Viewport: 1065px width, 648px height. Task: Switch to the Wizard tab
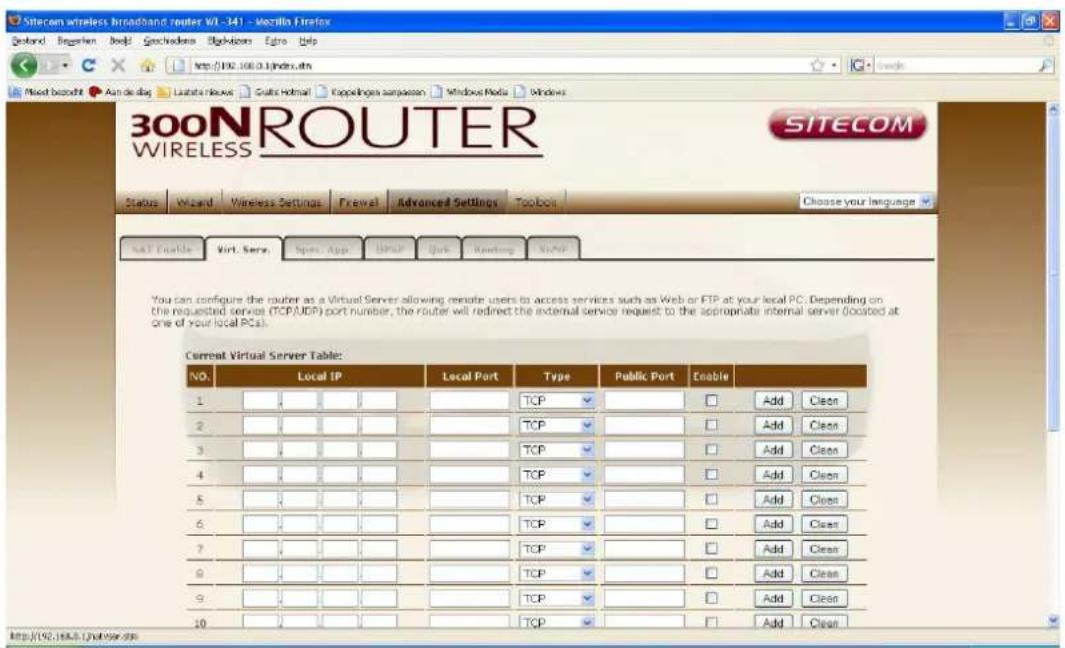[x=194, y=202]
